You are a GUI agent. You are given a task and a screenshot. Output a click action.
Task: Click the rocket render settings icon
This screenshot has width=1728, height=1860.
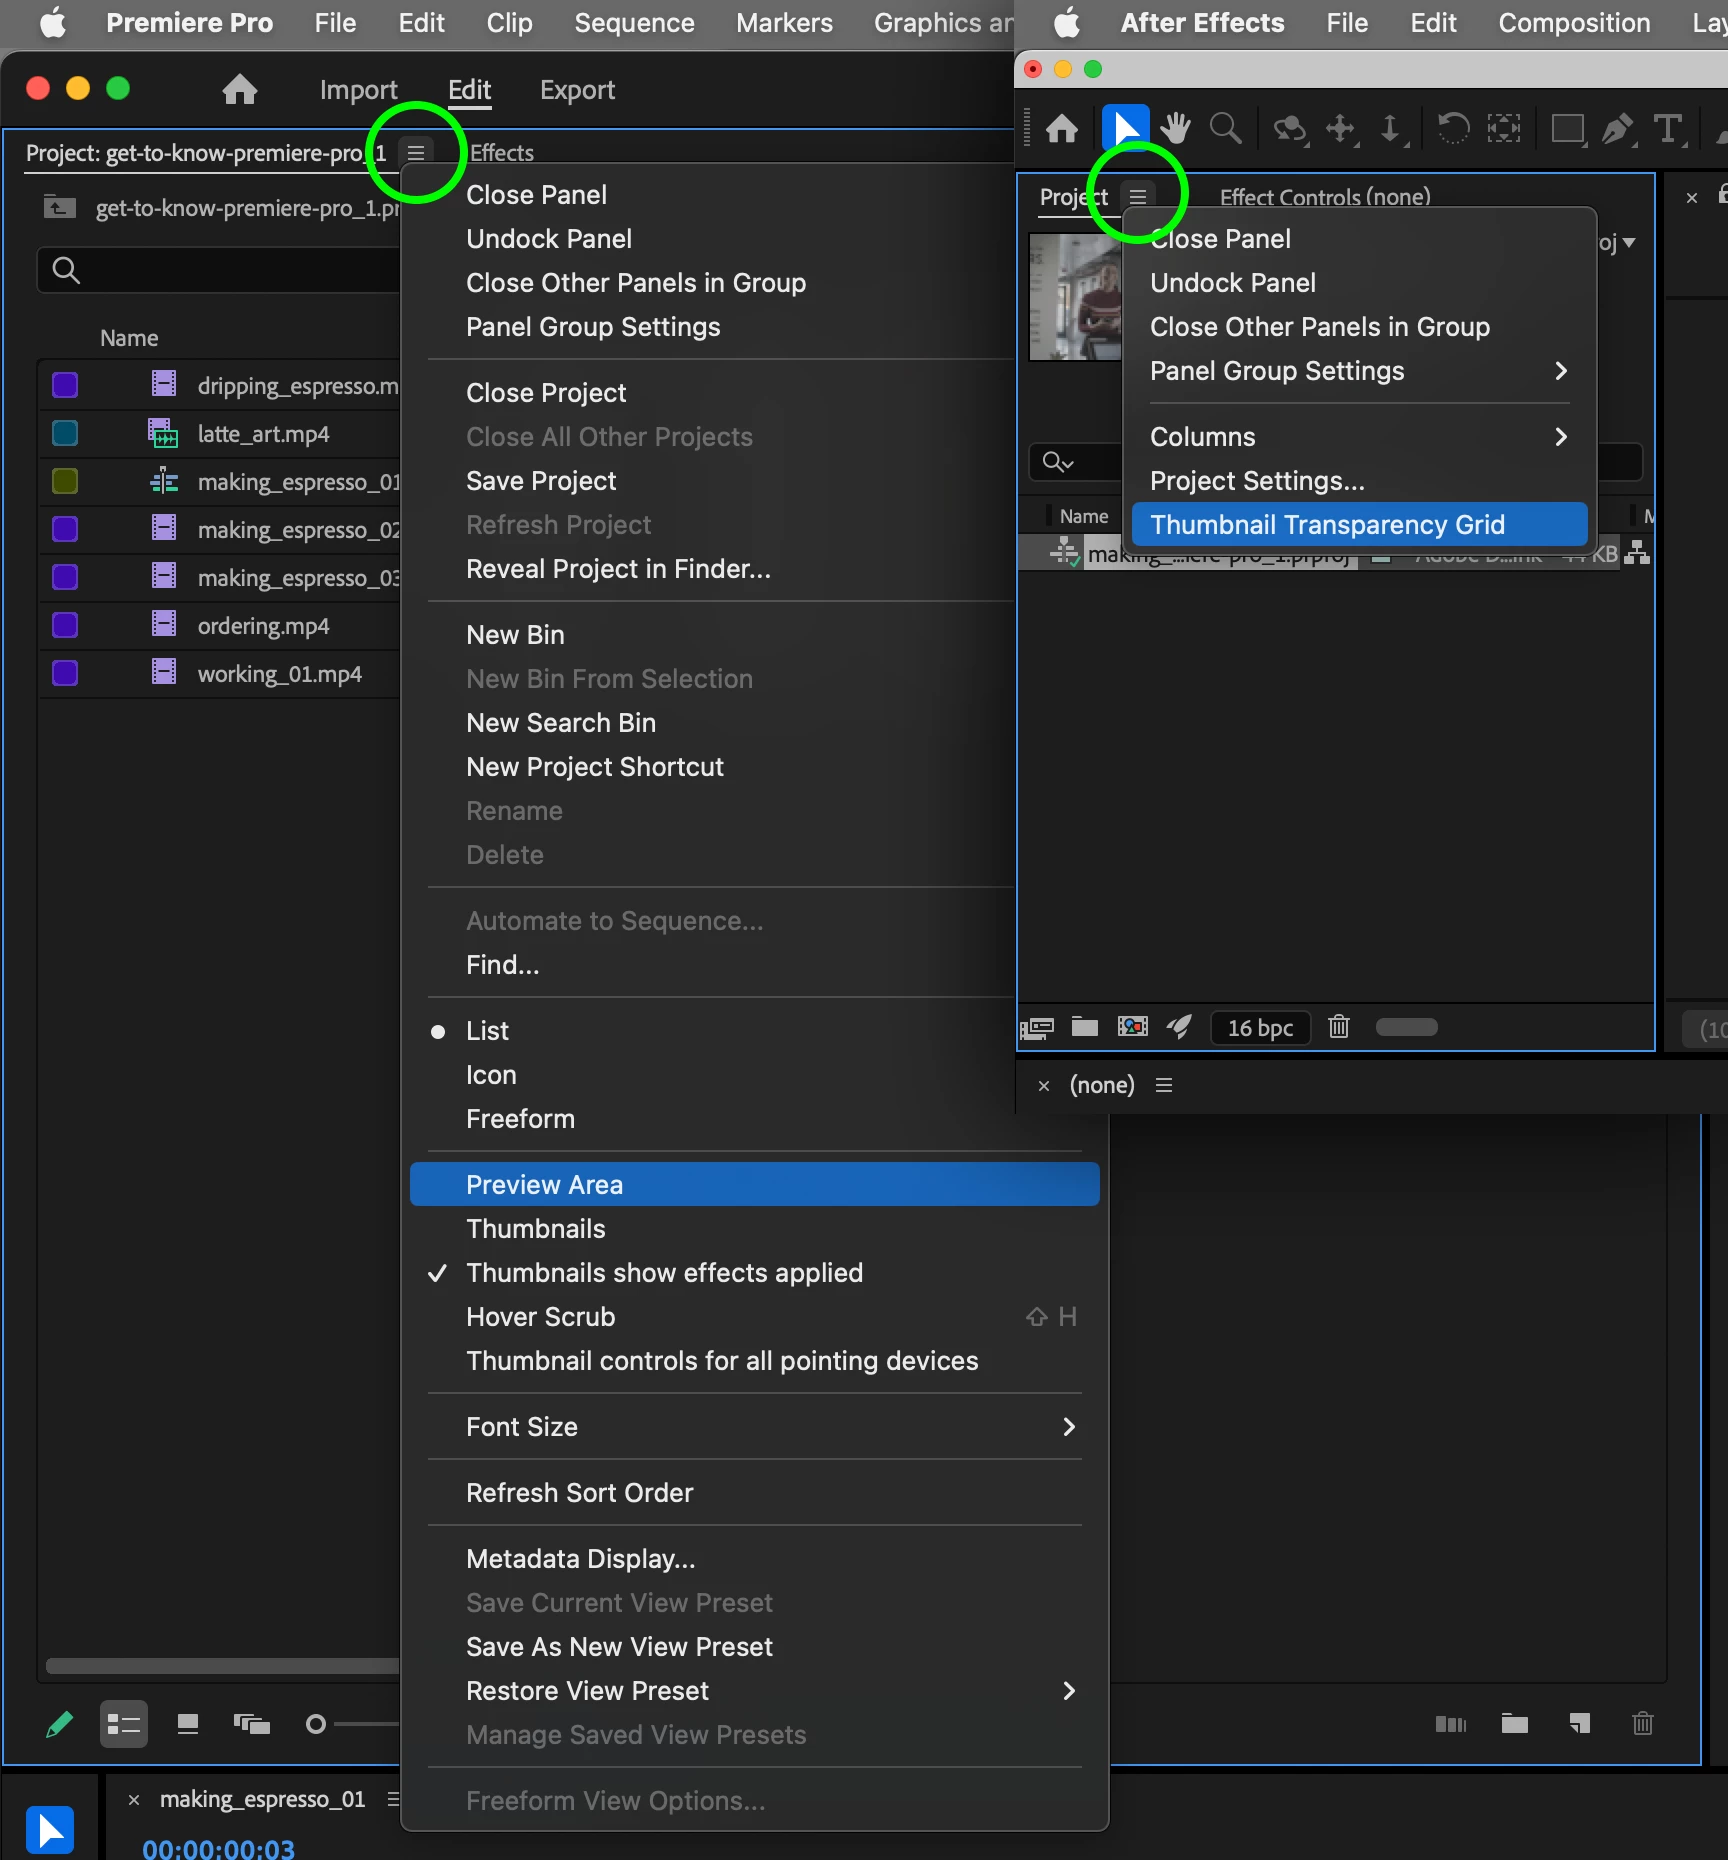1180,1027
